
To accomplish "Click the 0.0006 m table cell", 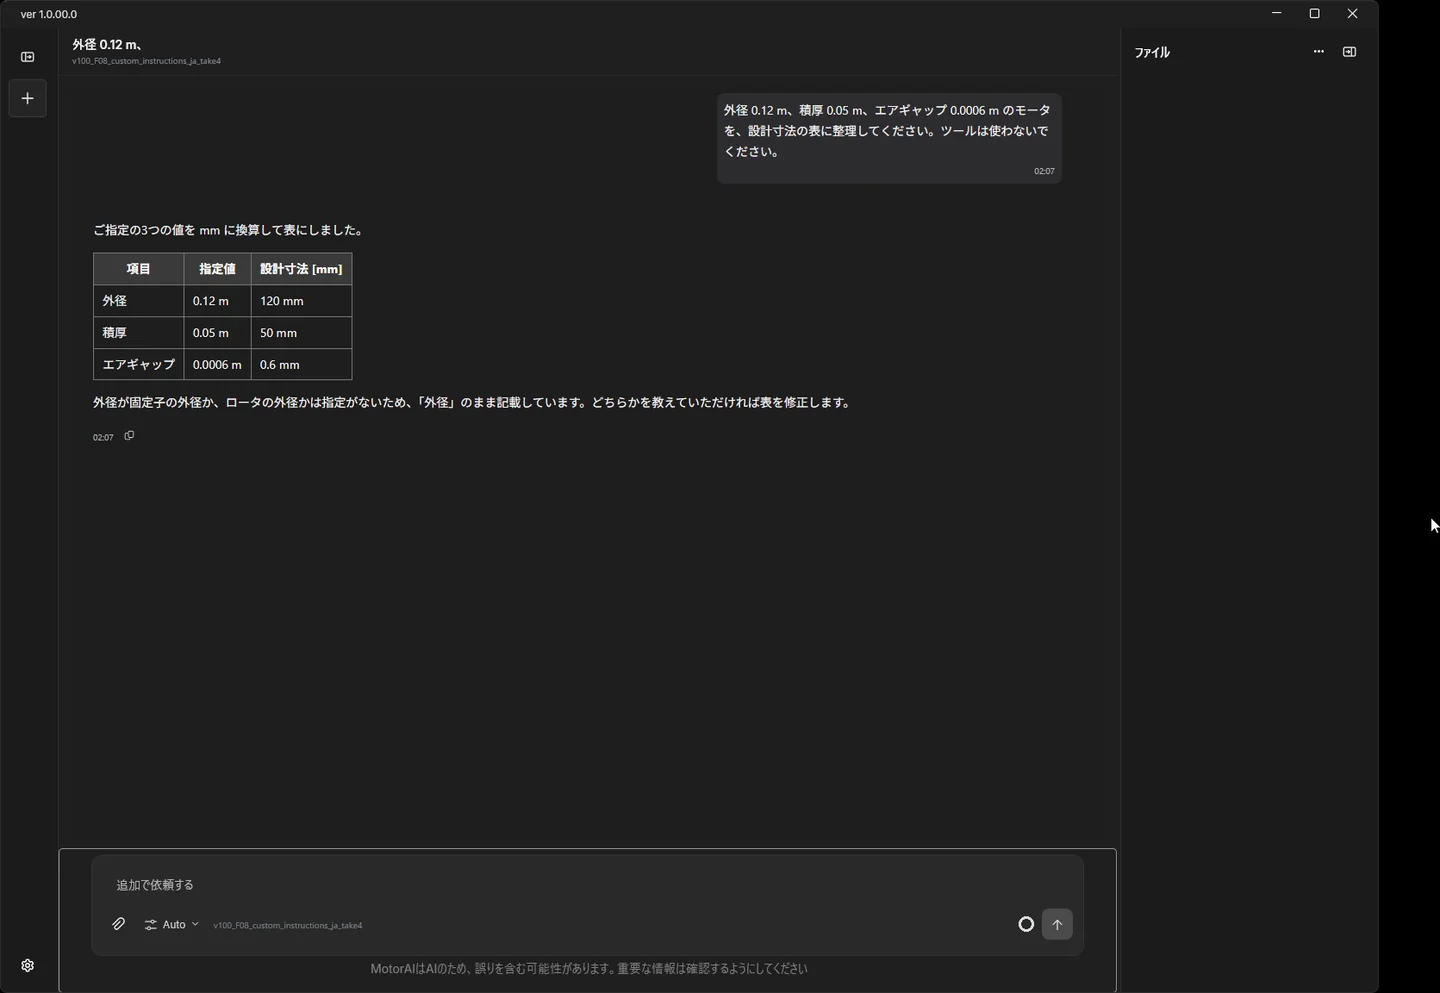I will click(x=217, y=364).
